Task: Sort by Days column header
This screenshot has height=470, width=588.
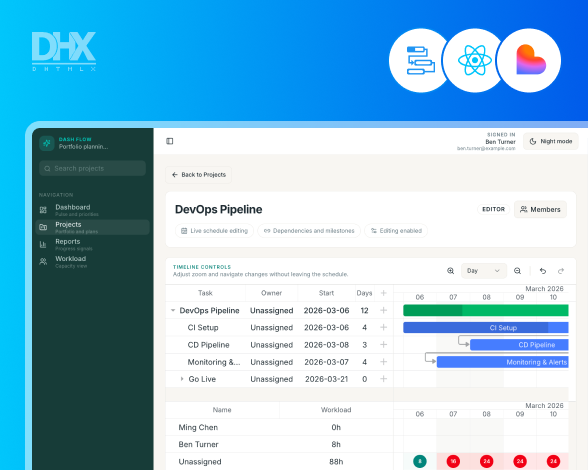Action: coord(364,293)
